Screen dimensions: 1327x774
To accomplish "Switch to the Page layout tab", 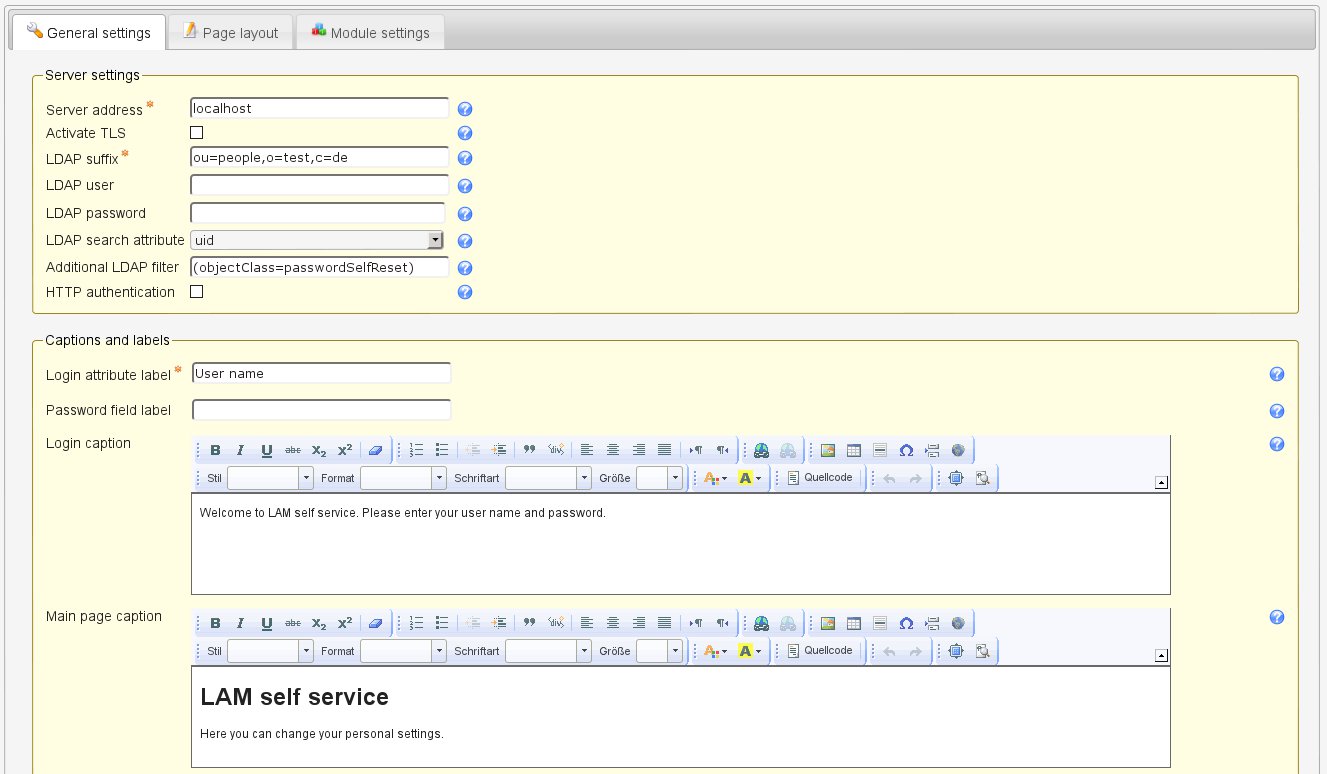I will 230,33.
